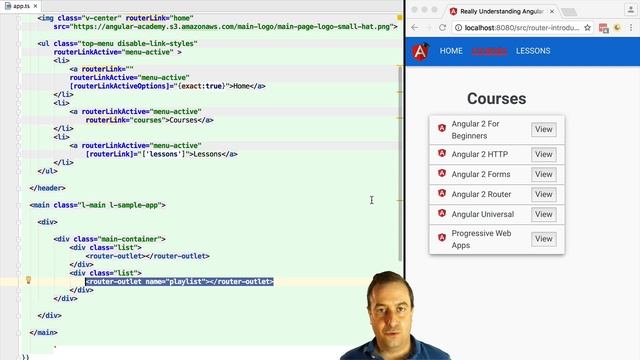Click the browser back arrow
640x360 pixels.
[415, 28]
